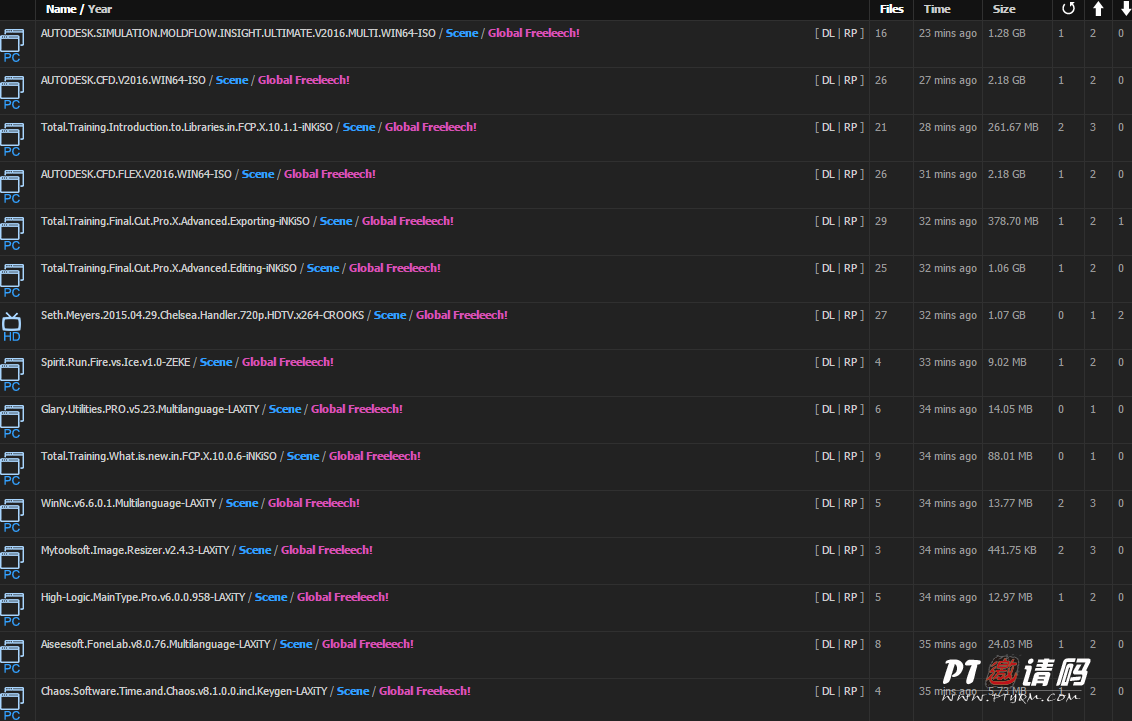Screen dimensions: 1132x721
Task: Download via DL on the Glary.Utilities.PRO row
Action: pyautogui.click(x=828, y=409)
